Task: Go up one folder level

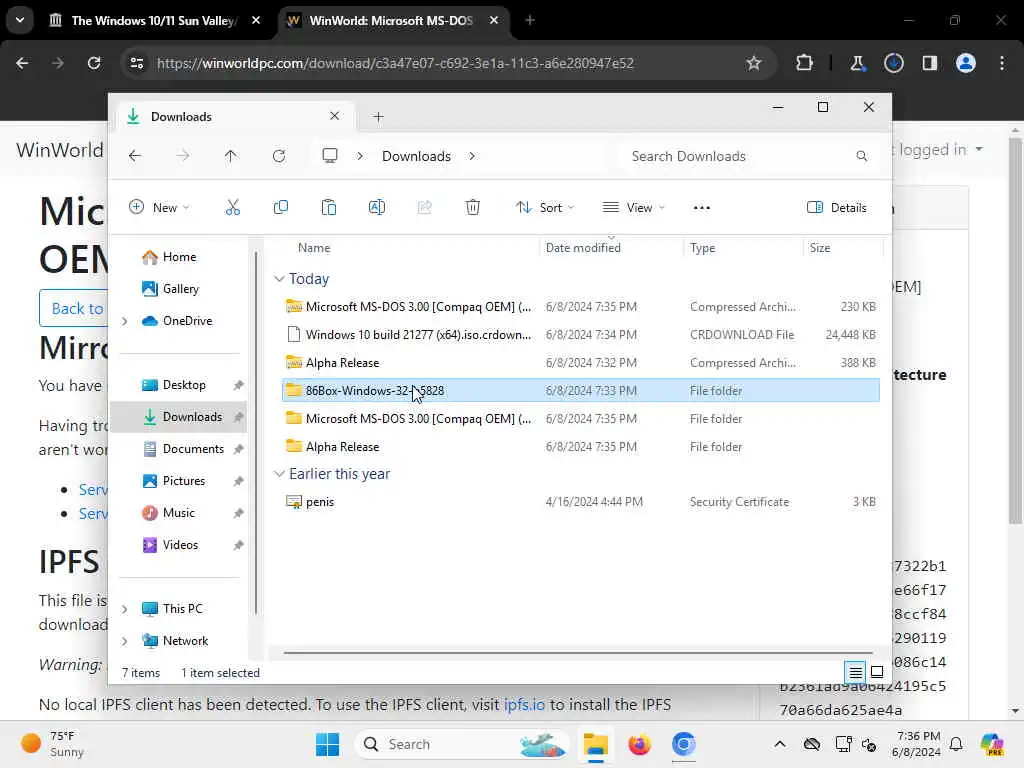Action: [231, 156]
